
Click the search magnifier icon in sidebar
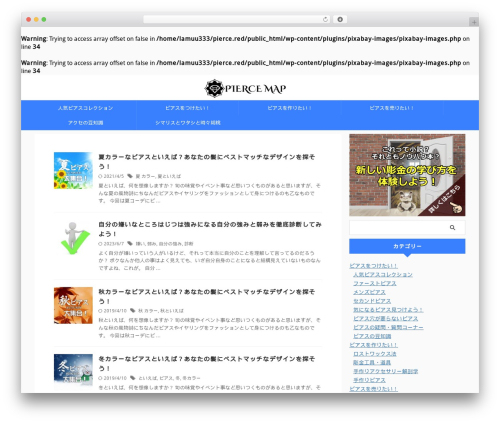(452, 228)
